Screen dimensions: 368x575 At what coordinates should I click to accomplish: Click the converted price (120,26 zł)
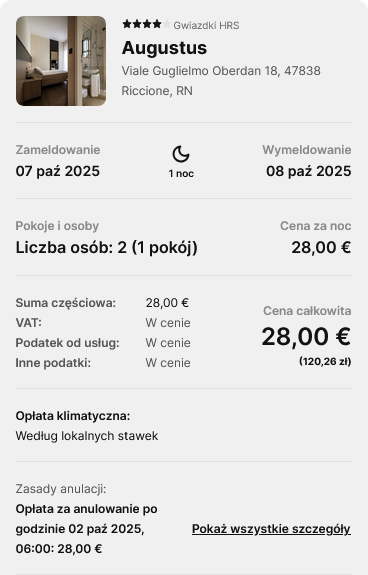[x=325, y=362]
